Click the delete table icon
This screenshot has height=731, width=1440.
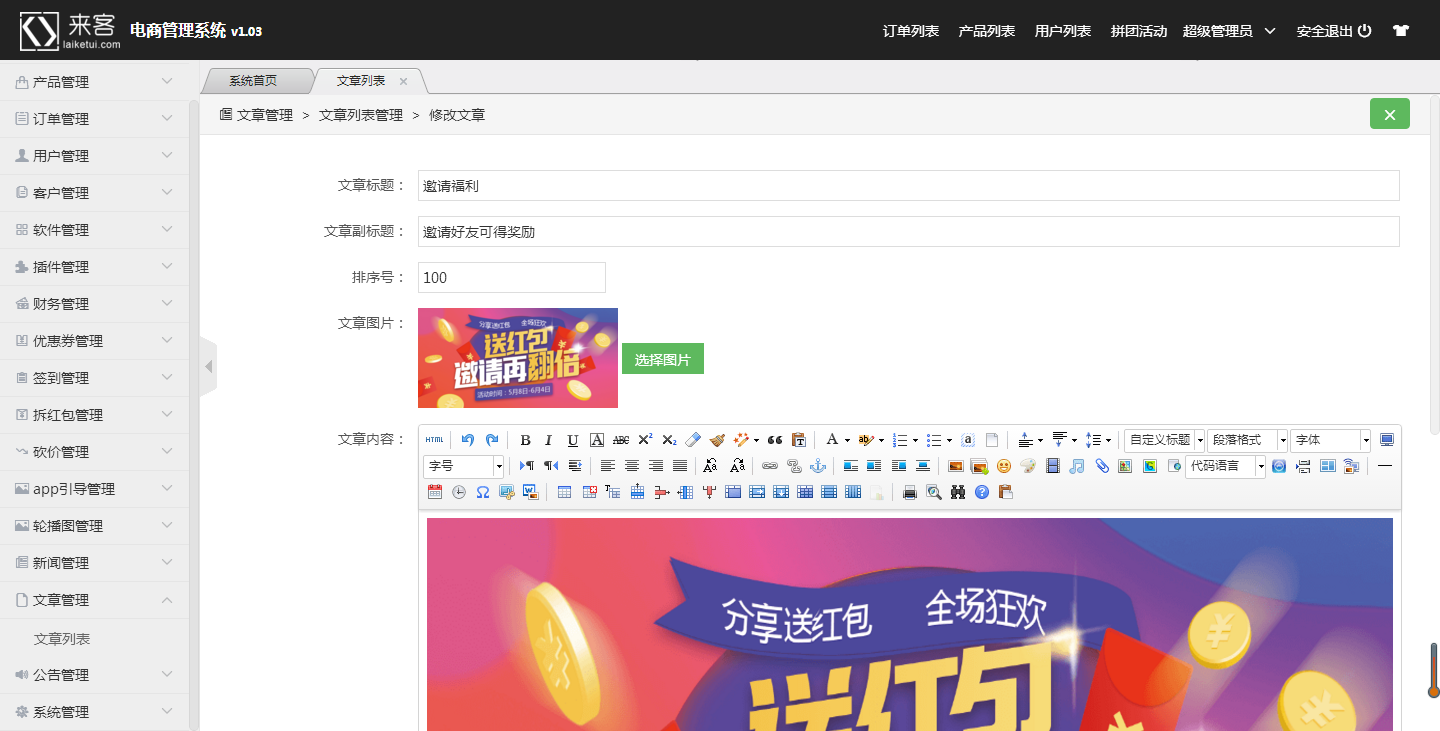tap(589, 492)
